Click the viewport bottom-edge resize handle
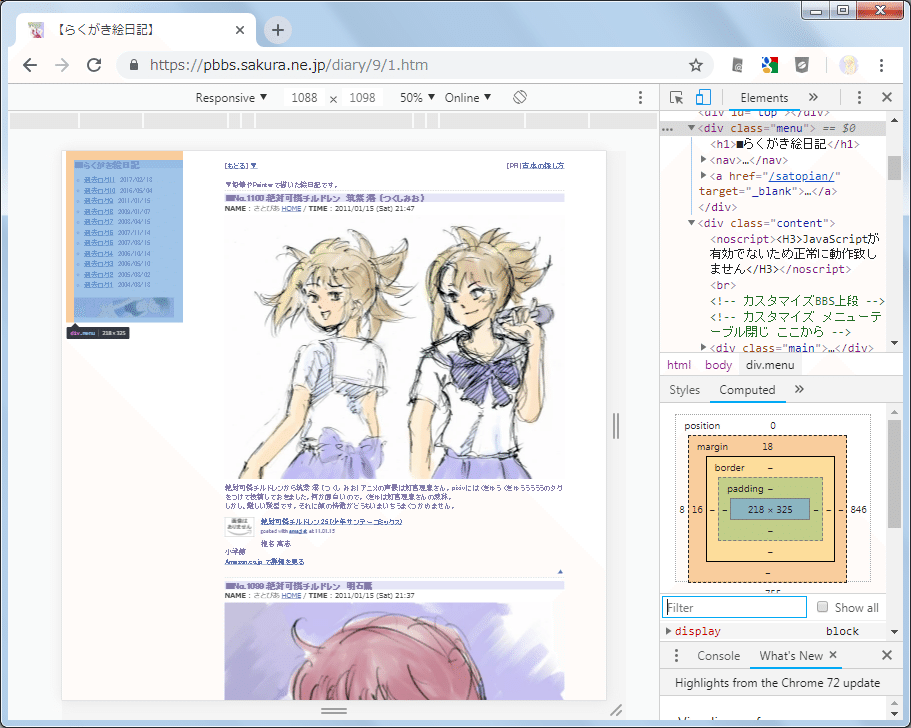This screenshot has height=728, width=911. (x=333, y=711)
